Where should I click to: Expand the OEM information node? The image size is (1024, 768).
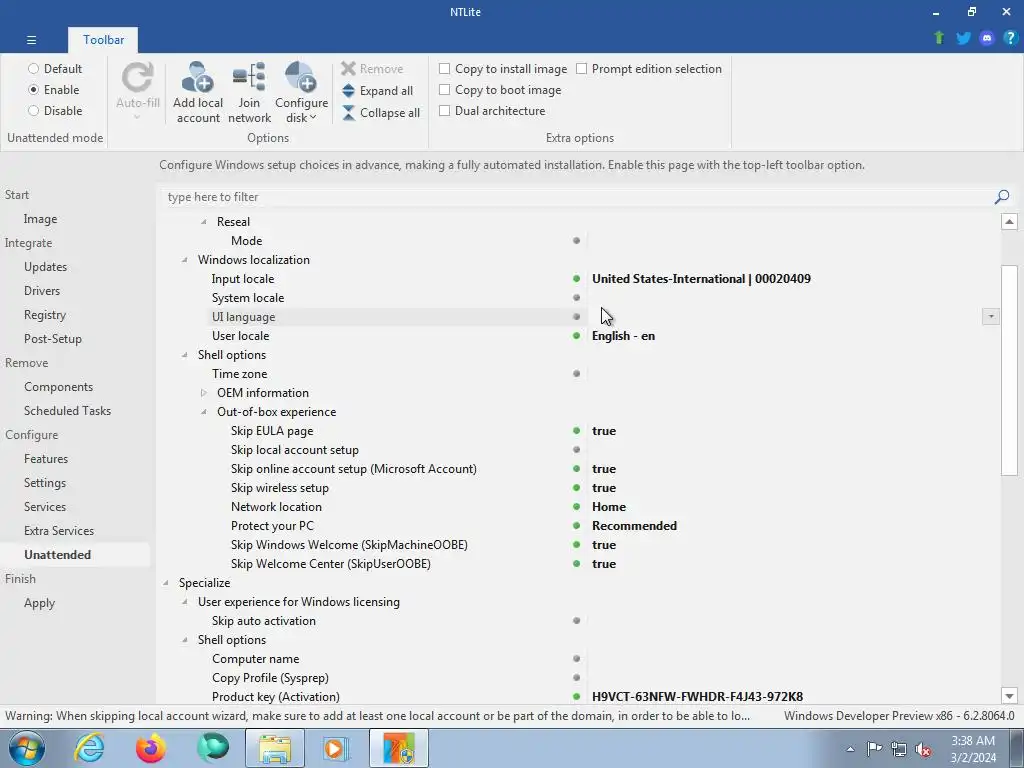point(204,393)
